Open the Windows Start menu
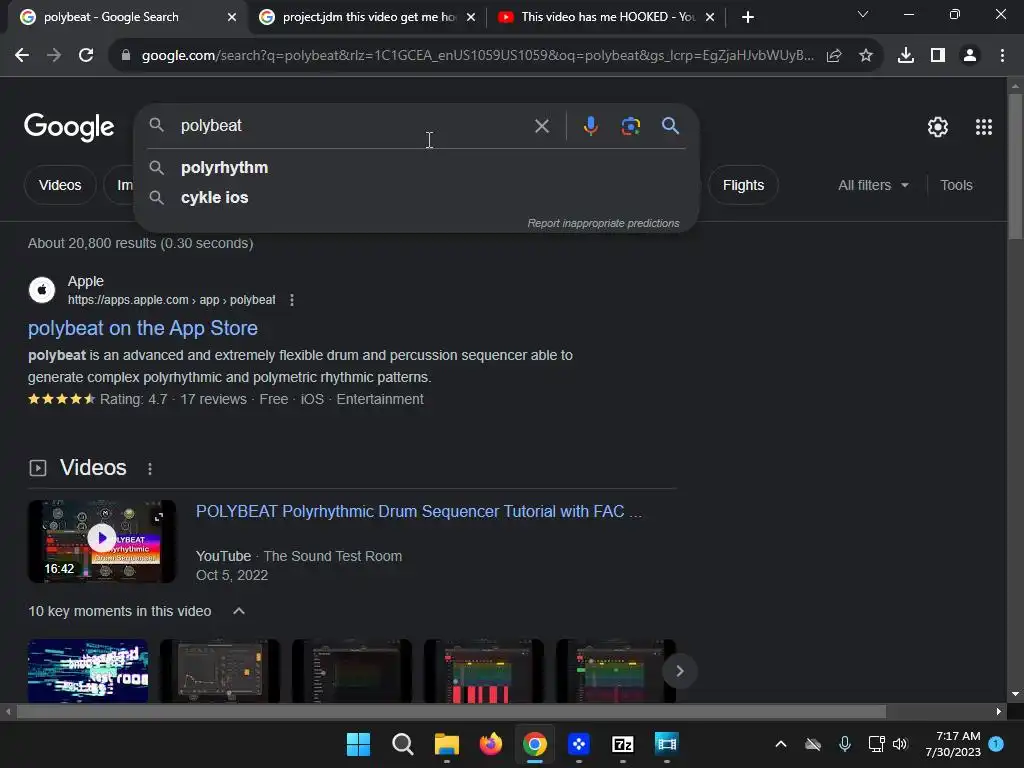Screen dimensions: 1024x768 coord(359,744)
